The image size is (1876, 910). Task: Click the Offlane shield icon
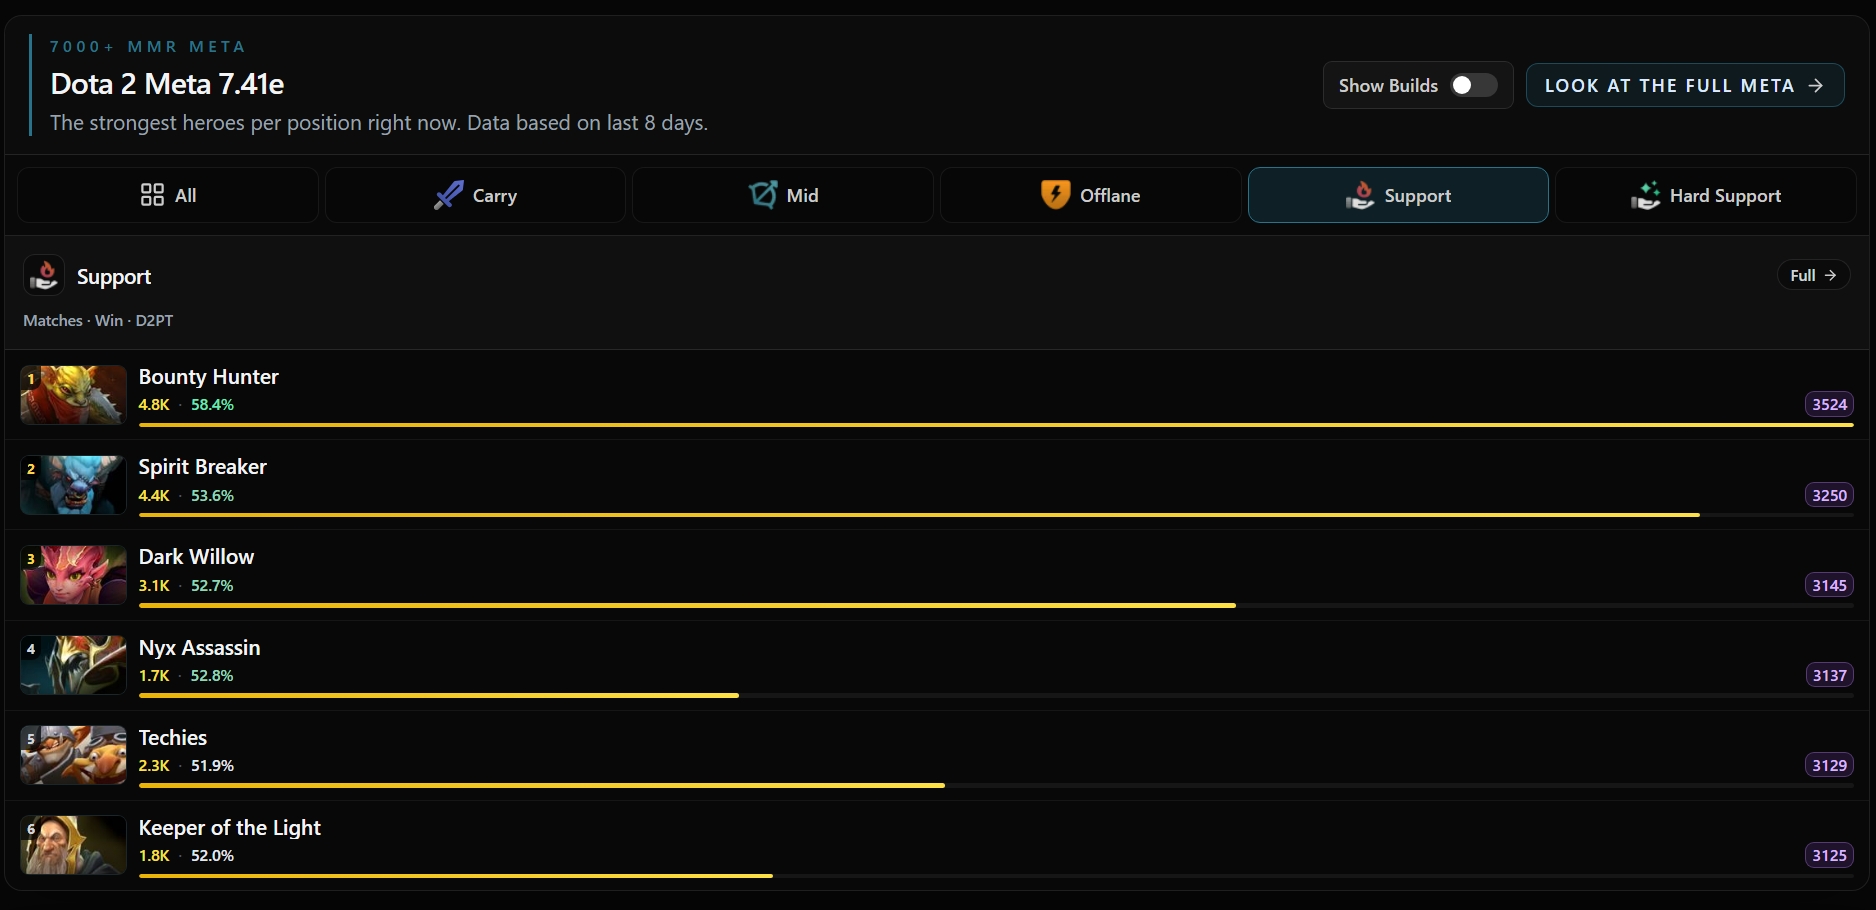coord(1055,194)
